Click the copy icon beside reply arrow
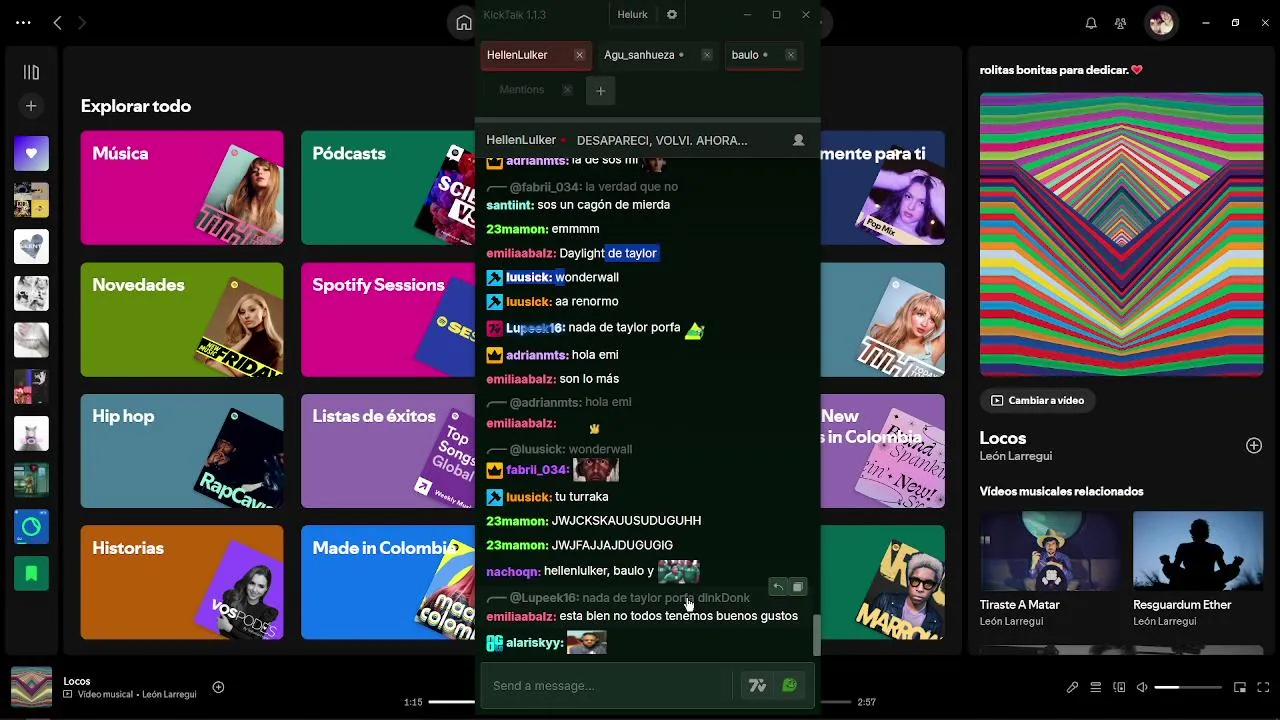Image resolution: width=1280 pixels, height=720 pixels. click(797, 587)
